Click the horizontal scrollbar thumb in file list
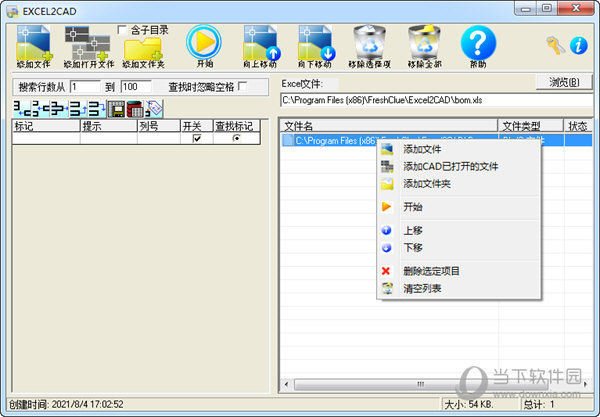Screen dimensions: 600x417 pyautogui.click(x=421, y=384)
